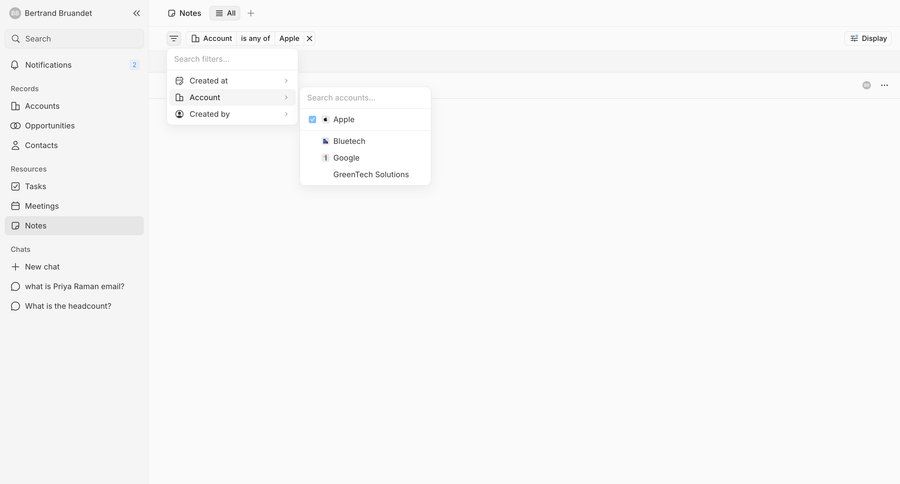Click the person icon beside Created by
Viewport: 900px width, 484px height.
(179, 114)
